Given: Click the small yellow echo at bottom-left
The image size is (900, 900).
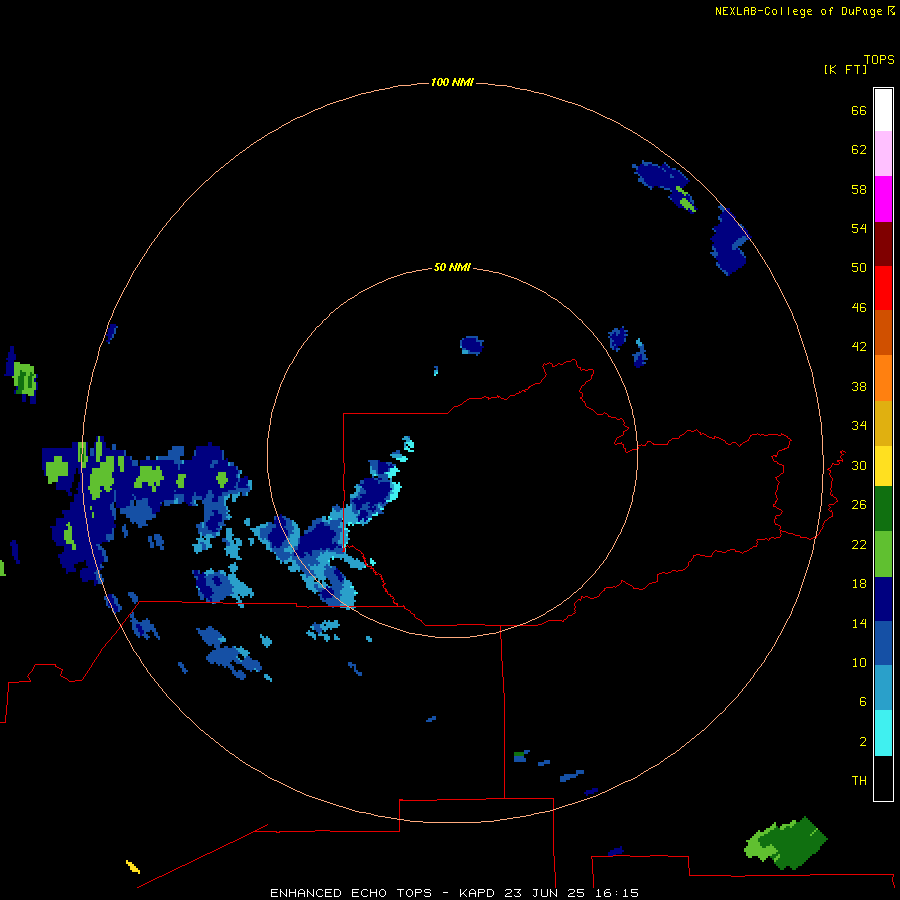Looking at the screenshot, I should pos(133,867).
